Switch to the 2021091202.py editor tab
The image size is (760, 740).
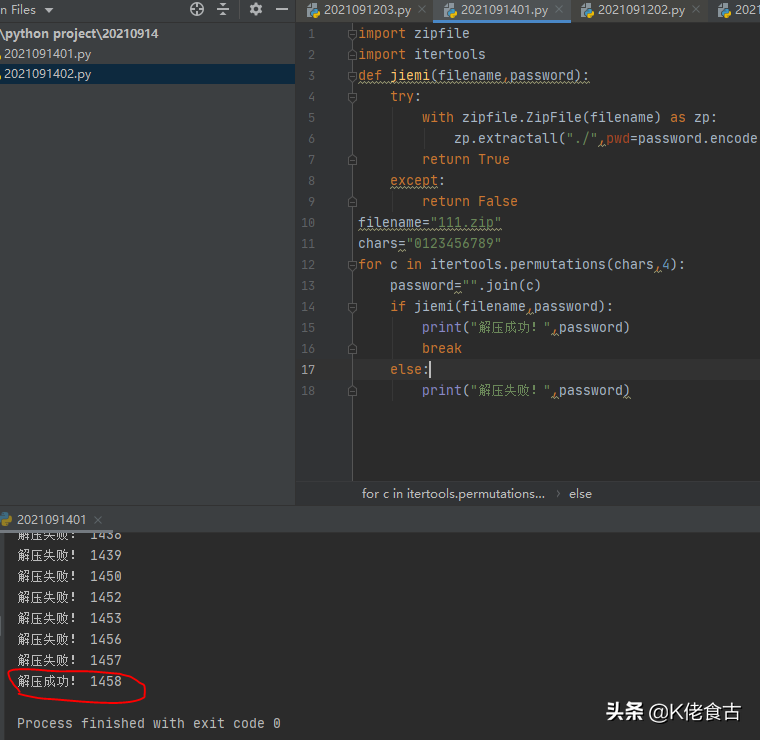641,11
